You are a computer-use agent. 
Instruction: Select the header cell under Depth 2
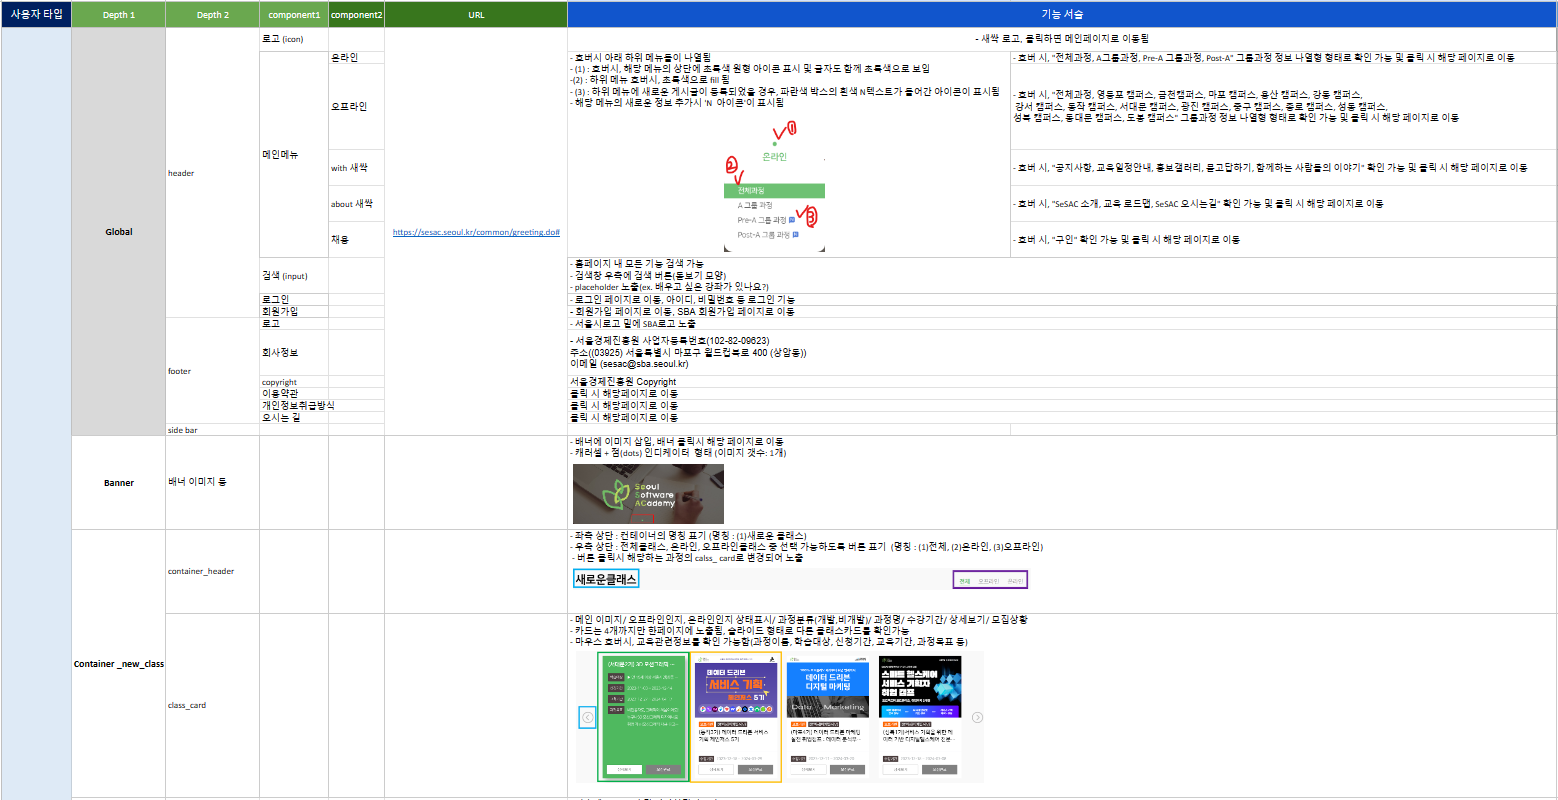[x=213, y=173]
